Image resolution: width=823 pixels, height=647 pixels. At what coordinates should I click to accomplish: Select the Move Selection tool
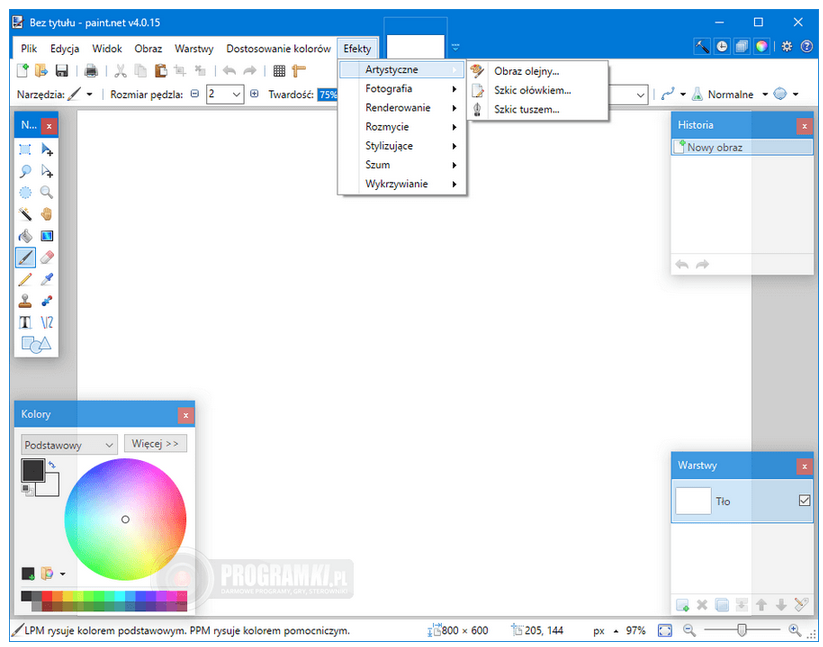pos(47,171)
